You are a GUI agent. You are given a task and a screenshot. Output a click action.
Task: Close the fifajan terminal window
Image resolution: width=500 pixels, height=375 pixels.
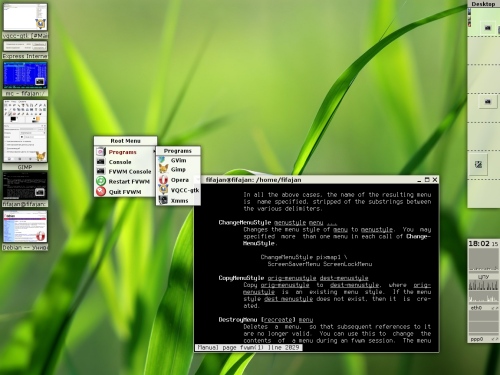pyautogui.click(x=435, y=180)
